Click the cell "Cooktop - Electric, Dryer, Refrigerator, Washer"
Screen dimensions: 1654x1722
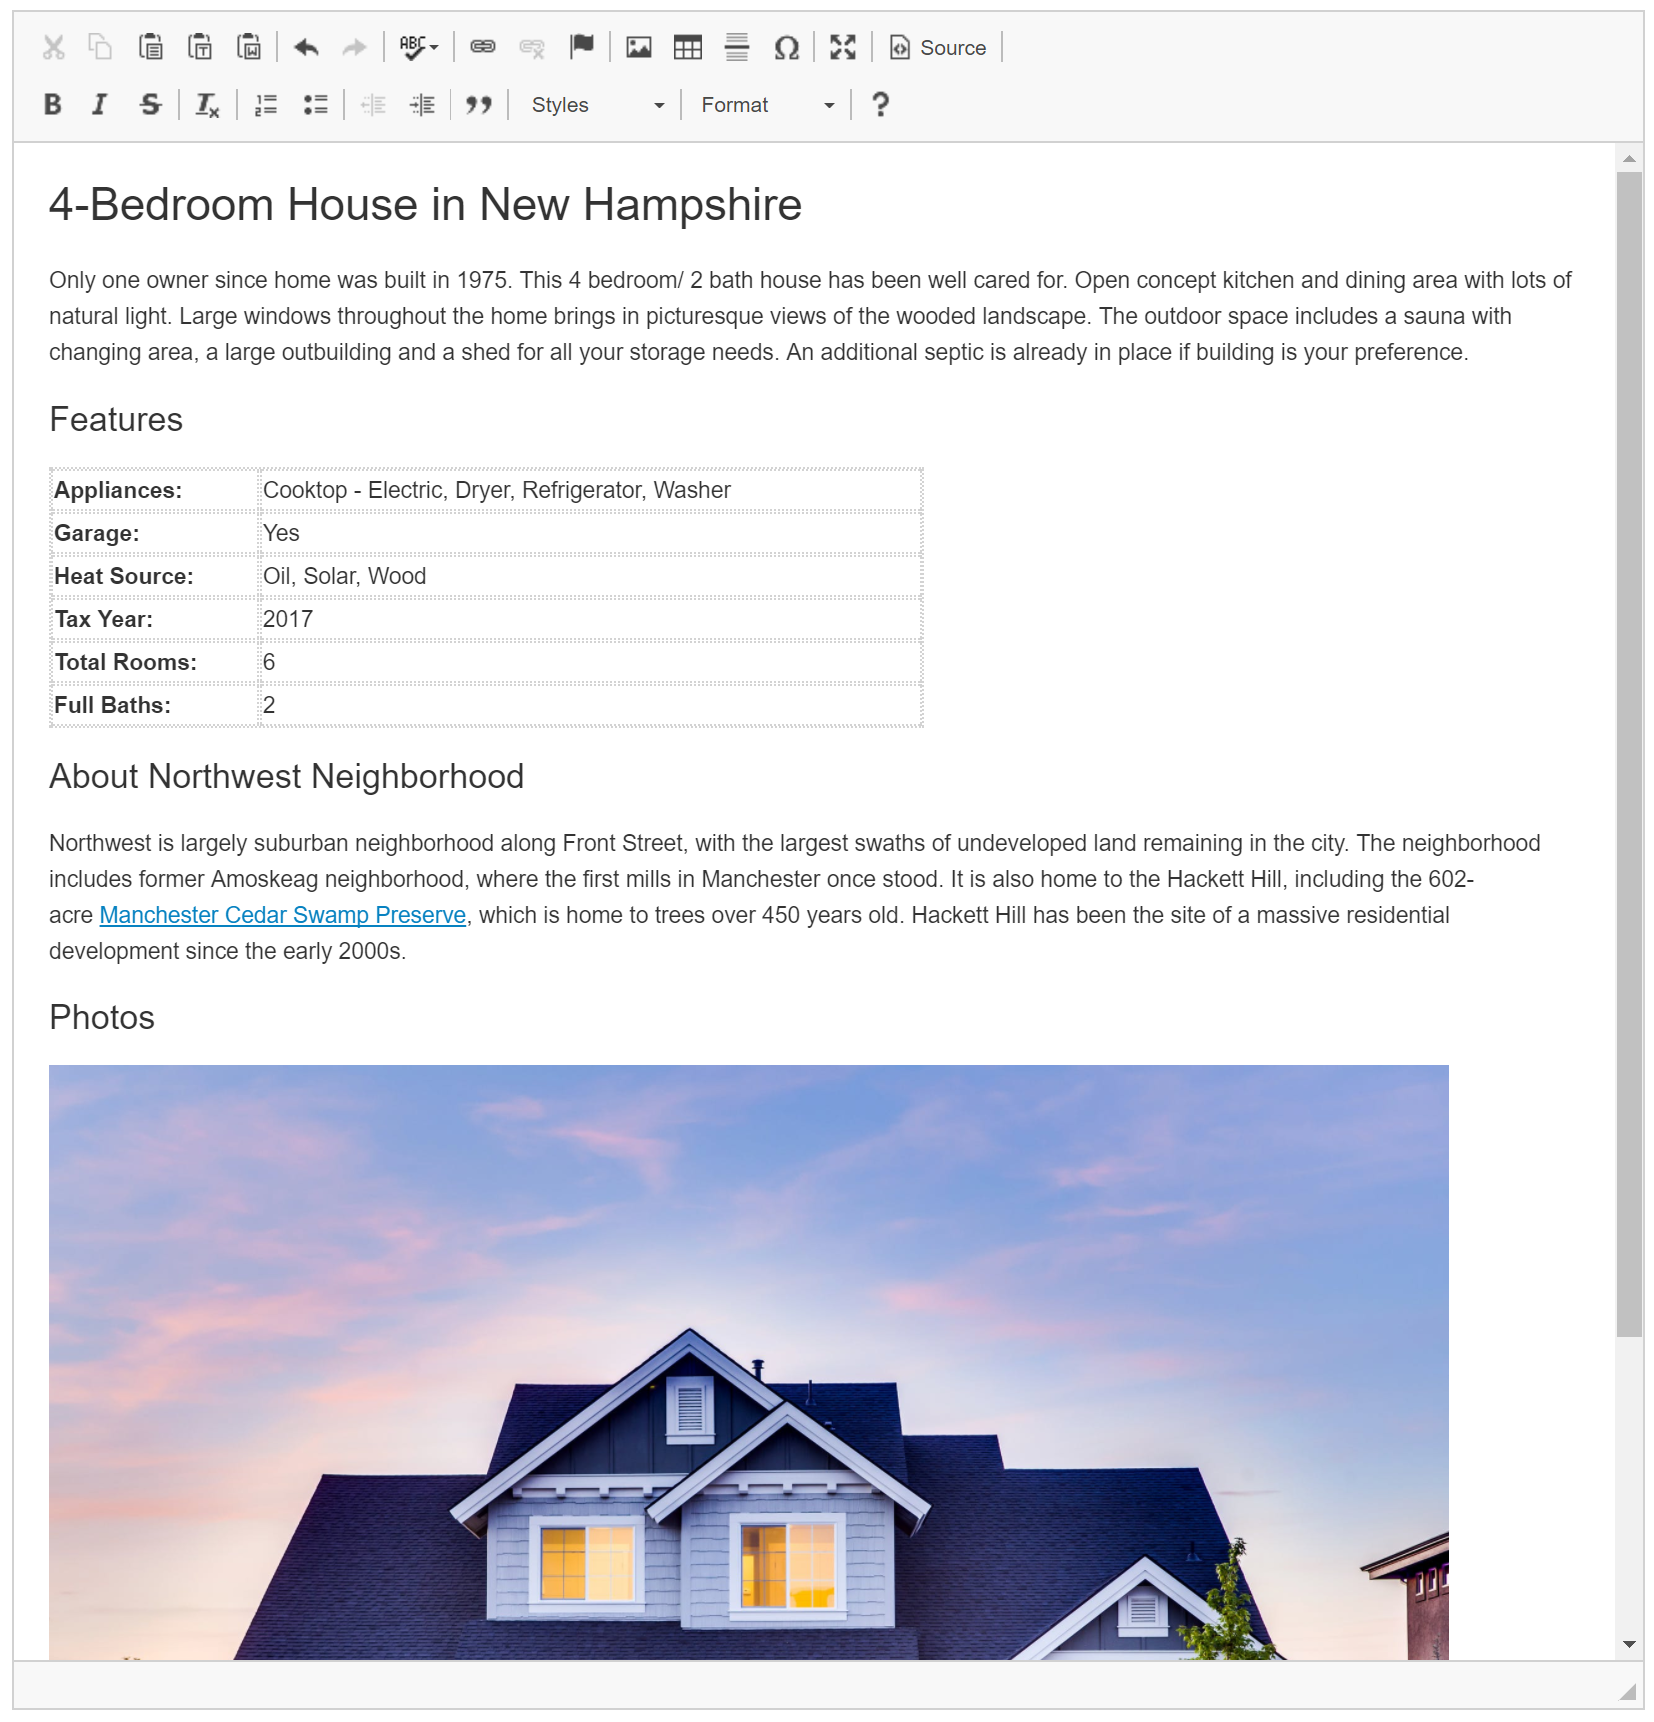click(591, 490)
